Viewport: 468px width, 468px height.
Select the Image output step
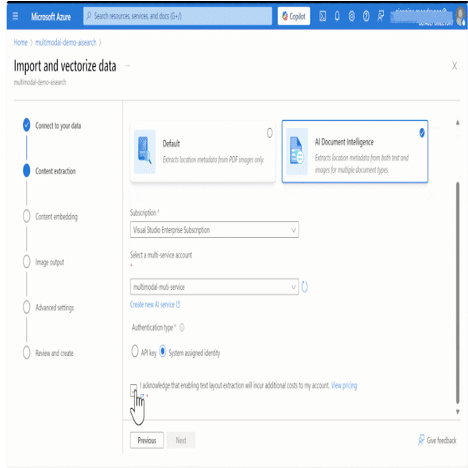[44, 262]
